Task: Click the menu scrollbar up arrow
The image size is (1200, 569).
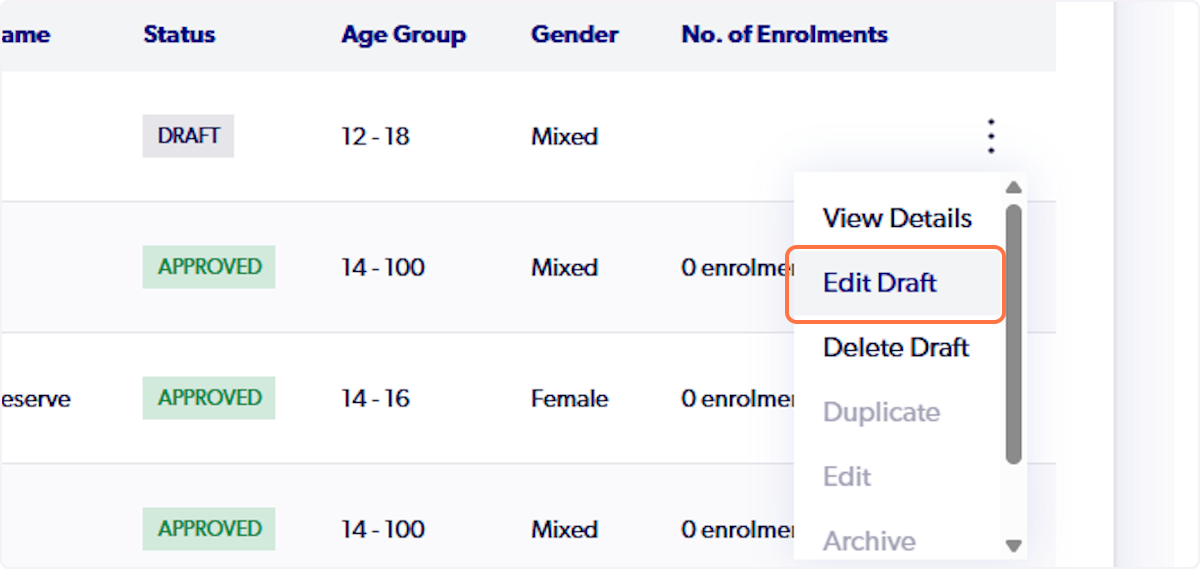Action: (x=1013, y=186)
